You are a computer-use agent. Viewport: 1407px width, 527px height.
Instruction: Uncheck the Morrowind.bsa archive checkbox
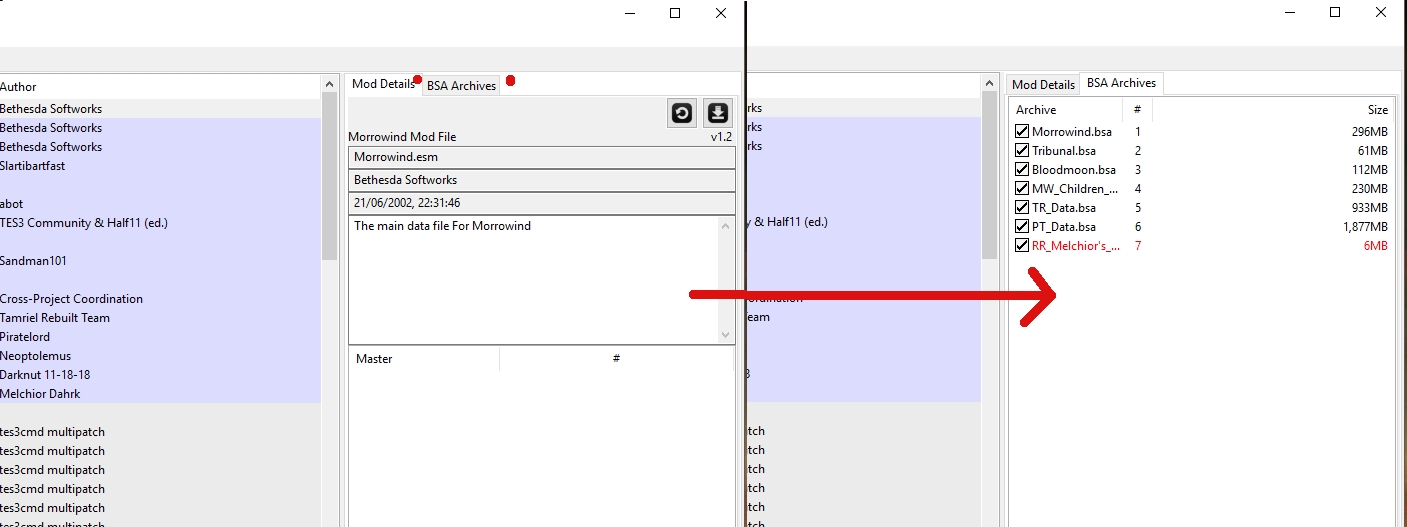[x=1022, y=131]
